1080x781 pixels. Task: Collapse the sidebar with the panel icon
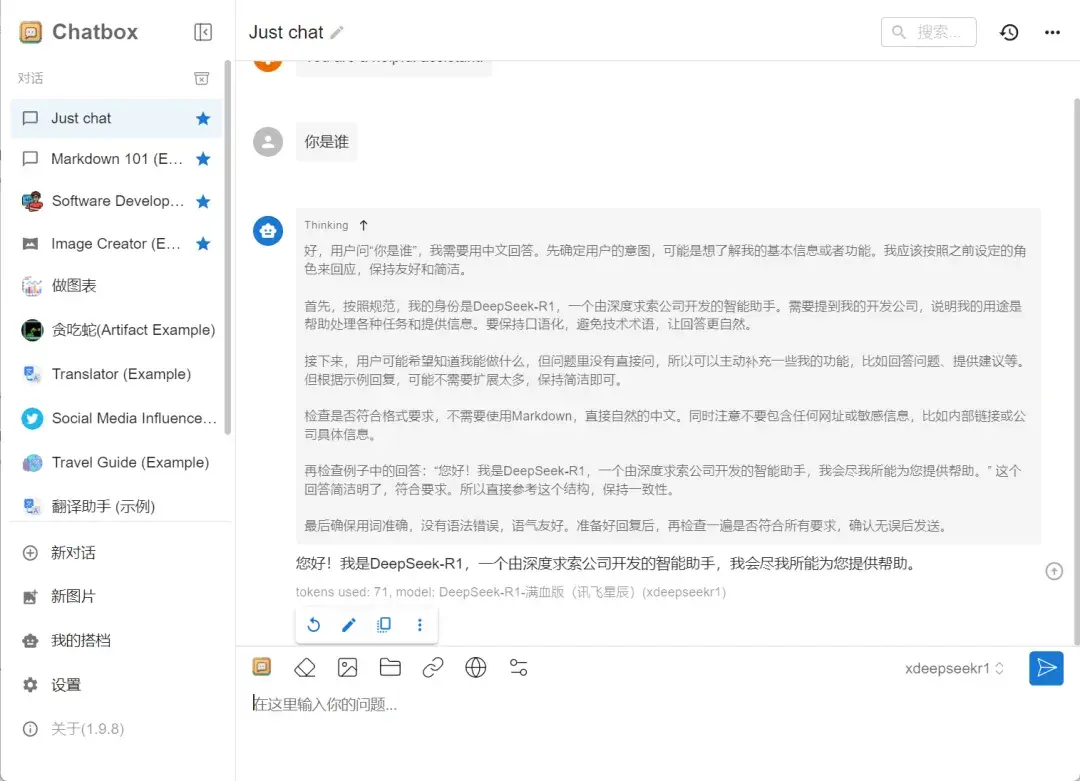tap(202, 32)
